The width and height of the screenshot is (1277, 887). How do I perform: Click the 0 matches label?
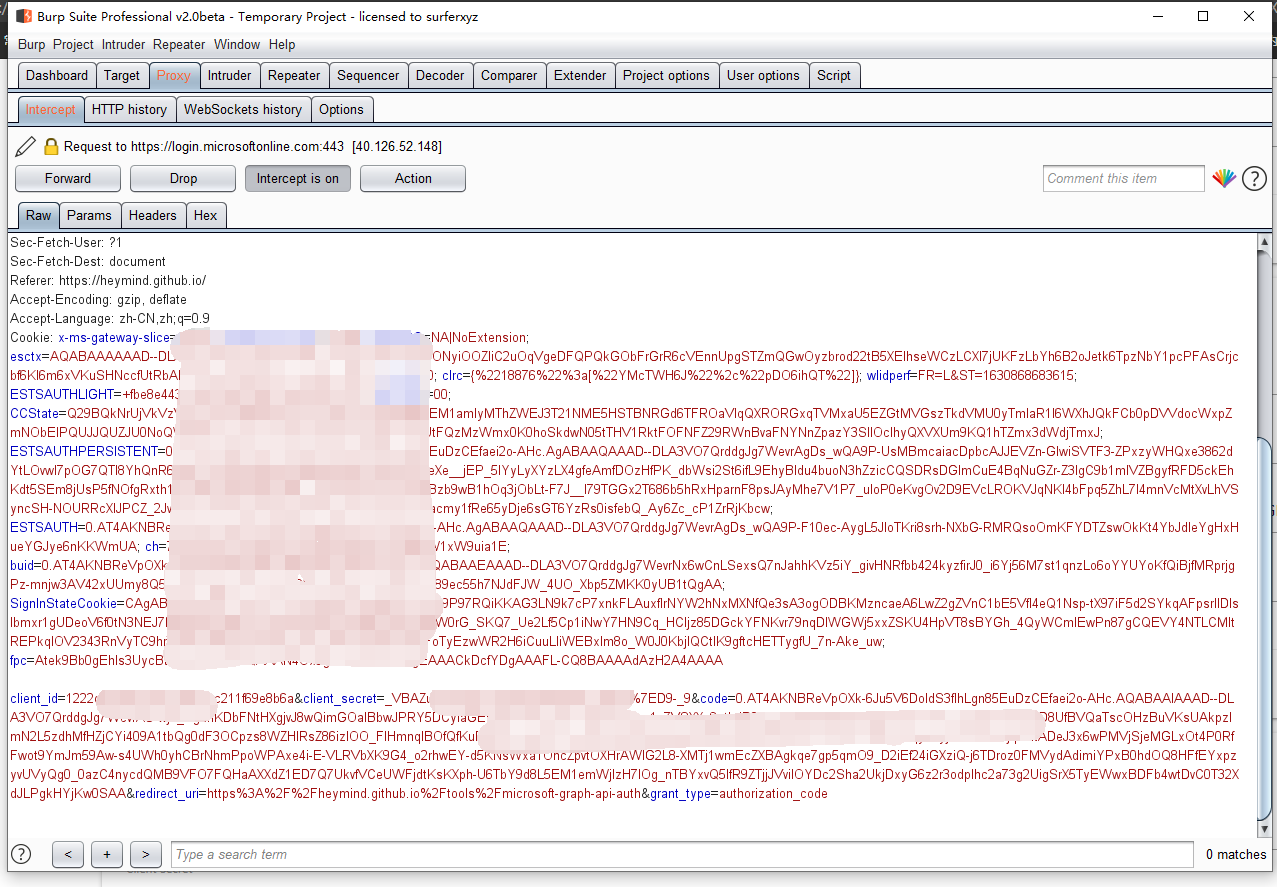(1236, 854)
